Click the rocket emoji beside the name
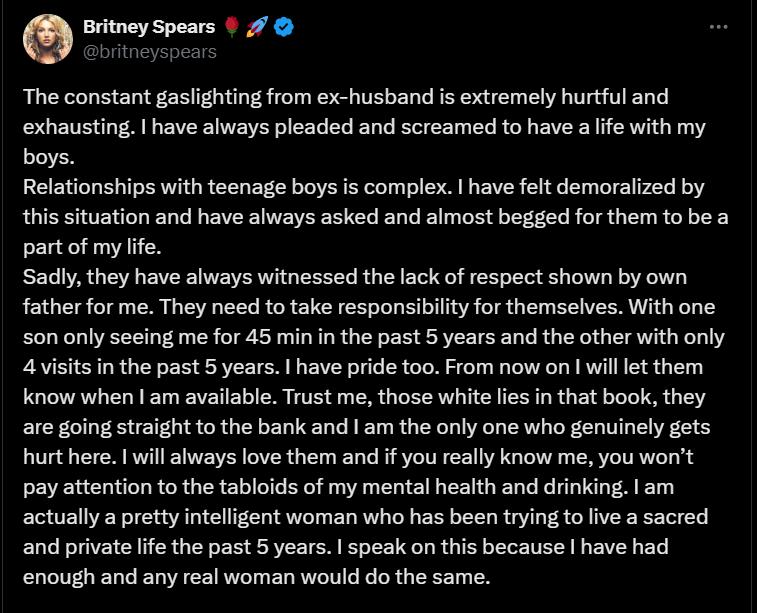This screenshot has height=613, width=757. pyautogui.click(x=260, y=28)
